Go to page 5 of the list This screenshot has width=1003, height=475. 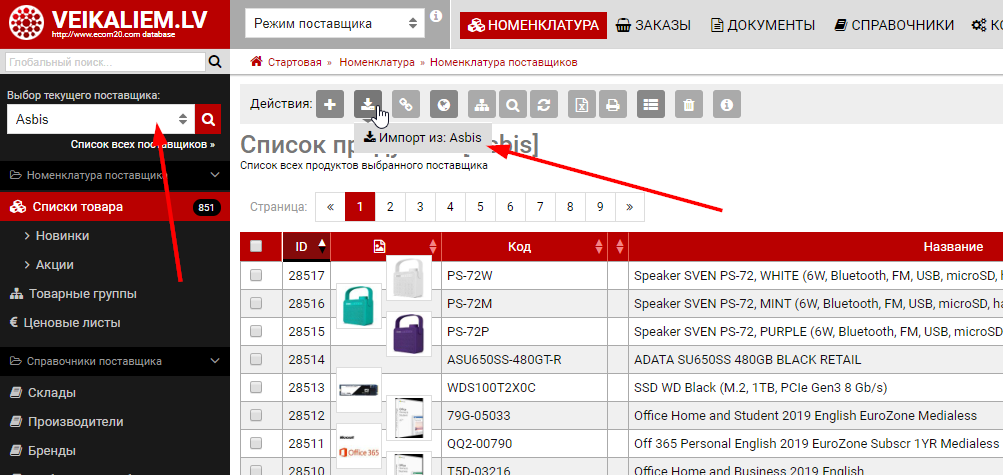pyautogui.click(x=481, y=207)
